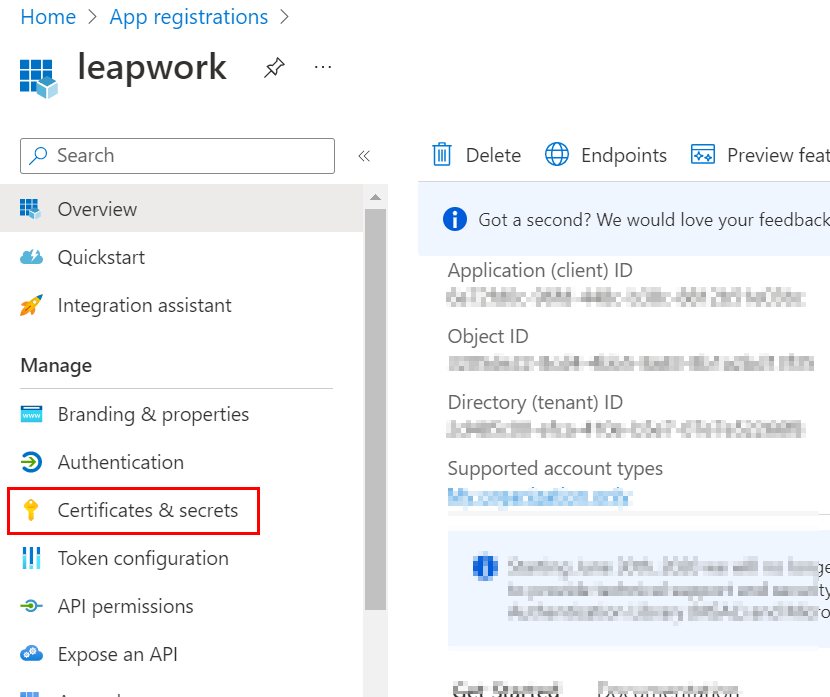This screenshot has height=697, width=830.
Task: Click the Token configuration icon
Action: (x=33, y=558)
